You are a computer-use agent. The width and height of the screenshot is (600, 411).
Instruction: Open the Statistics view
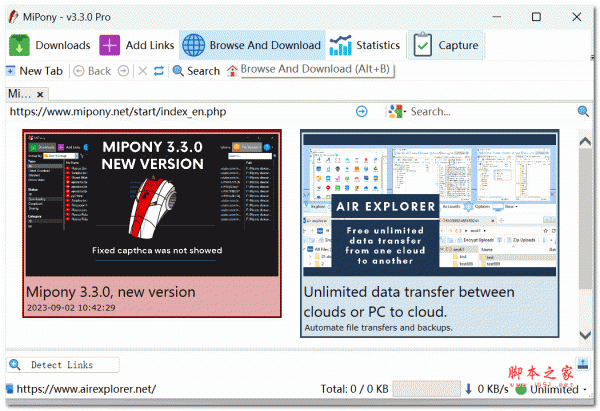(x=365, y=45)
